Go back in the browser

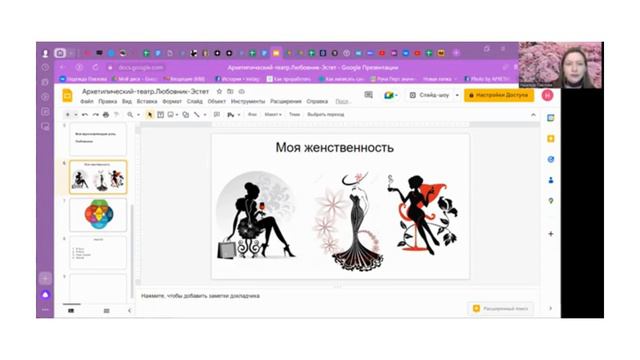[x=62, y=67]
